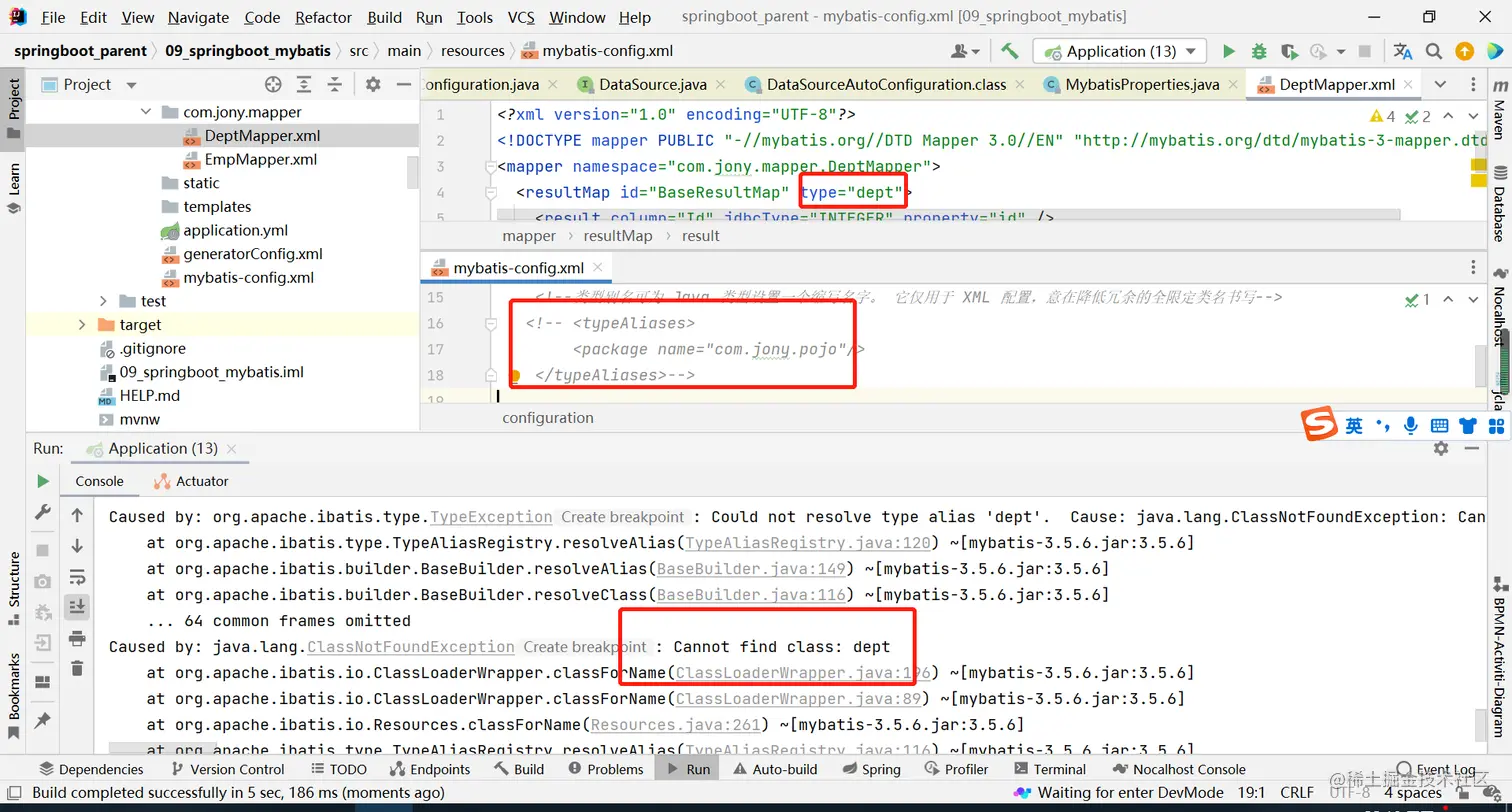Image resolution: width=1512 pixels, height=812 pixels.
Task: Run with coverage from the main toolbar
Action: tap(1289, 51)
